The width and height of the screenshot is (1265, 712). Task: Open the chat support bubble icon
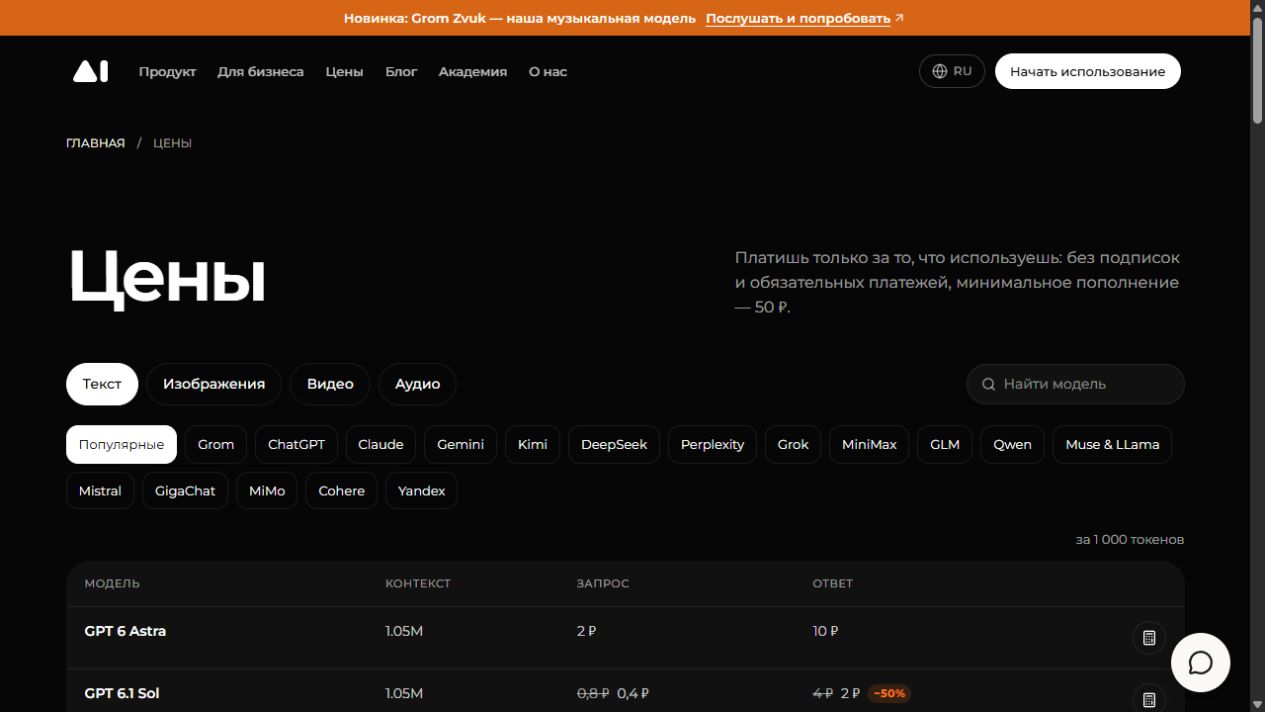pyautogui.click(x=1200, y=662)
